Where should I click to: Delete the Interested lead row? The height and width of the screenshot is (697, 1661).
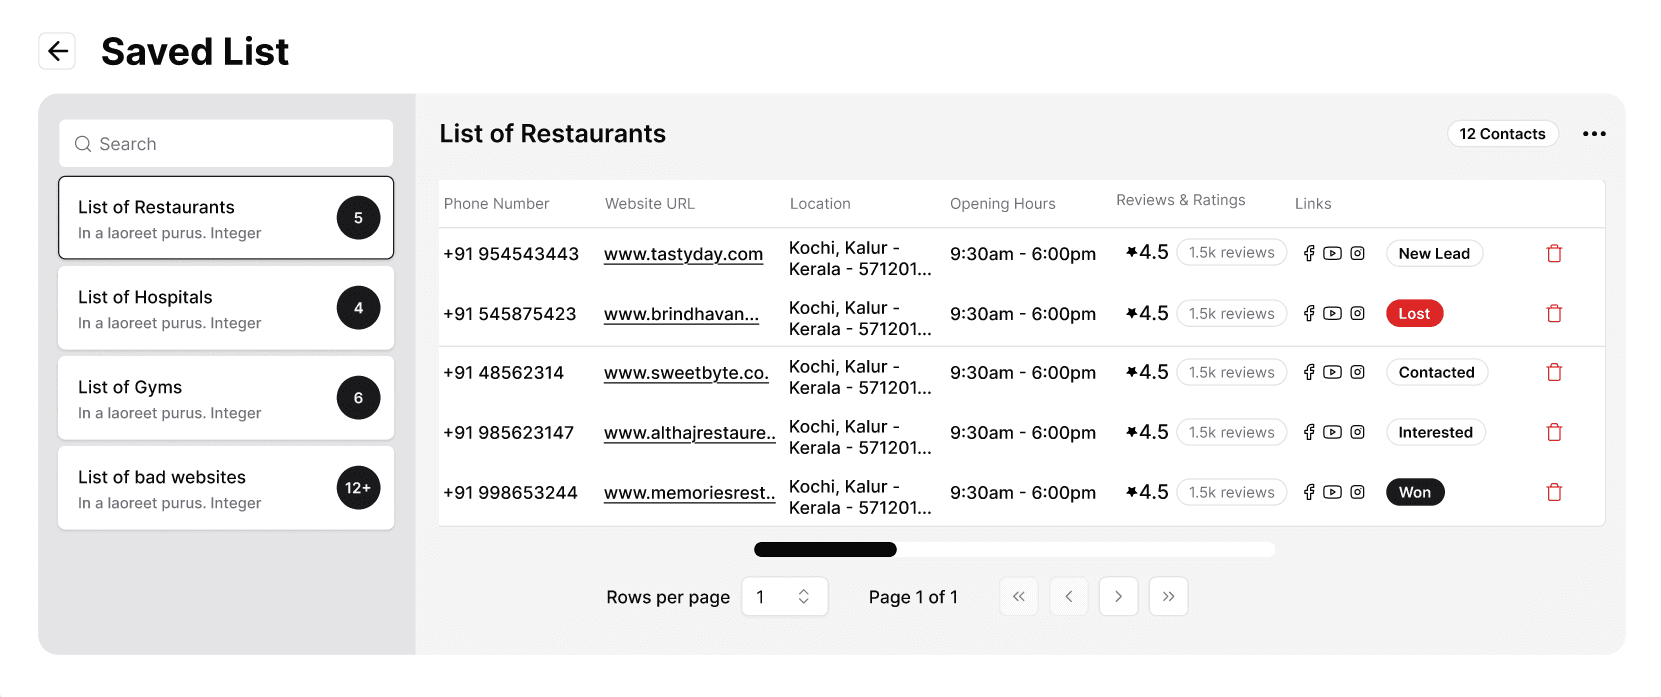click(1554, 433)
